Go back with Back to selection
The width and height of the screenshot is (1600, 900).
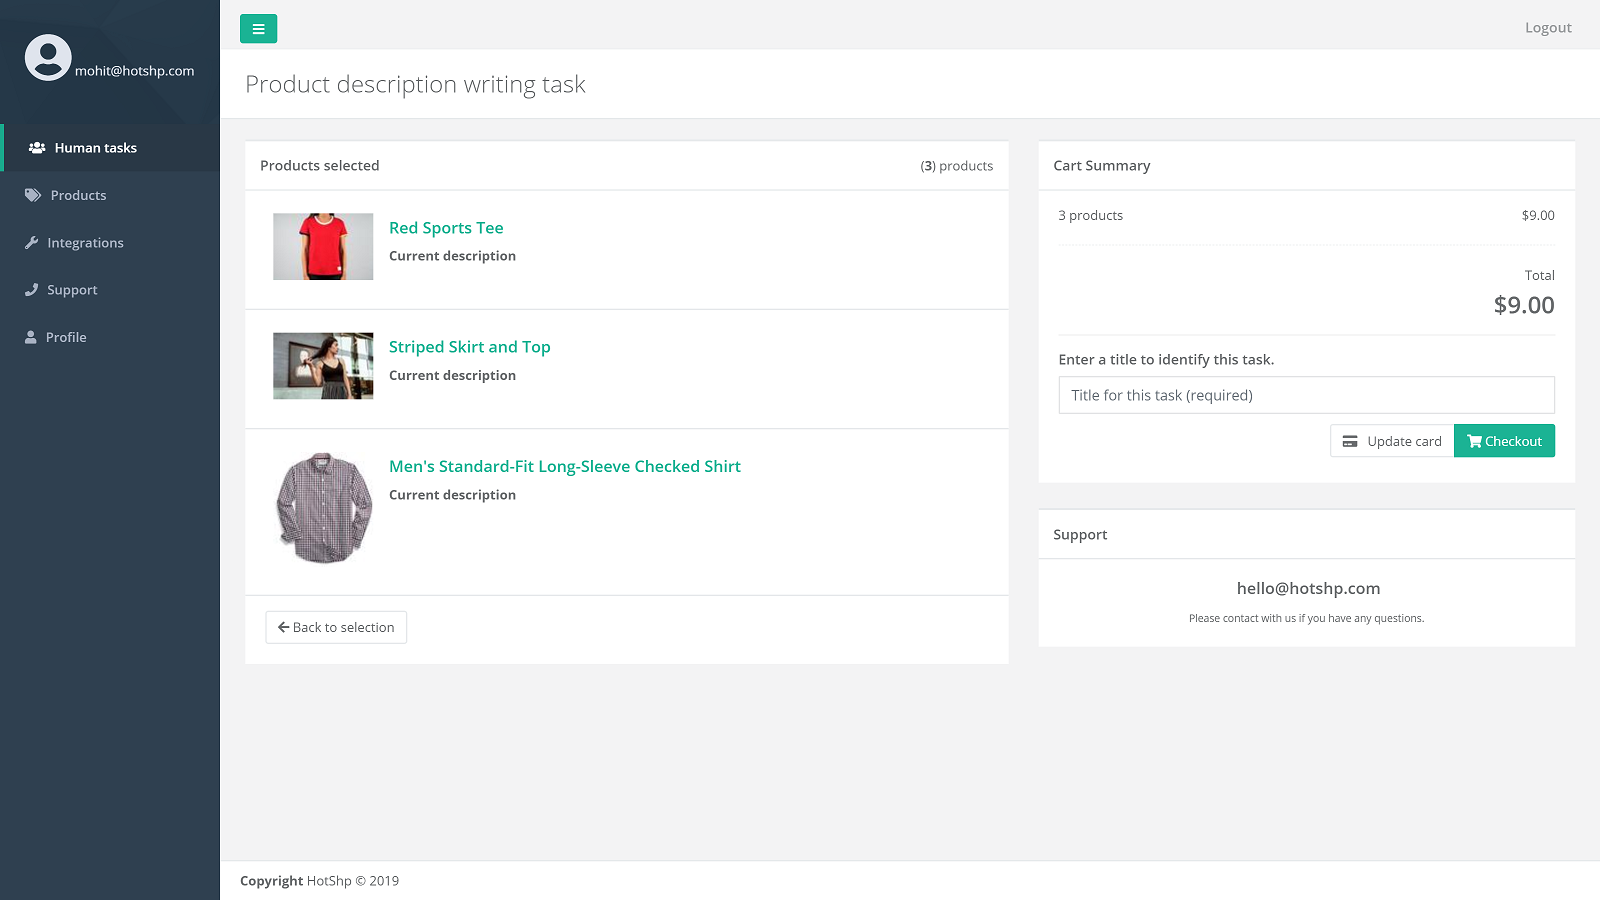coord(336,627)
